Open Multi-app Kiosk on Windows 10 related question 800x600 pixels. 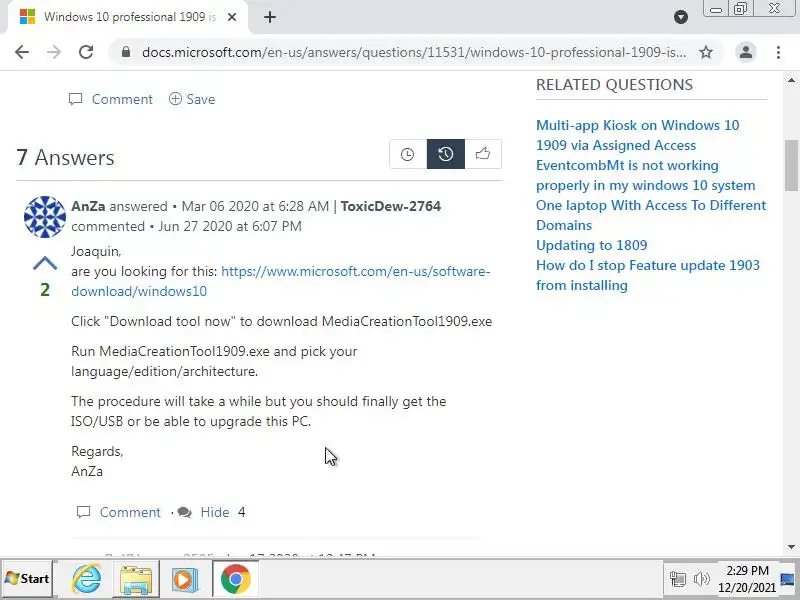coord(637,135)
